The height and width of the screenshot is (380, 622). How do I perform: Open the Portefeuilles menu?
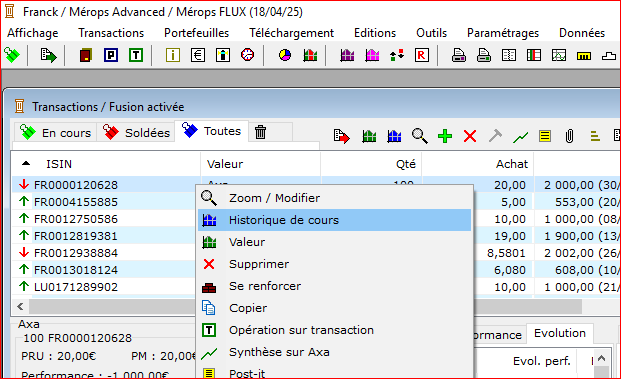pyautogui.click(x=196, y=33)
